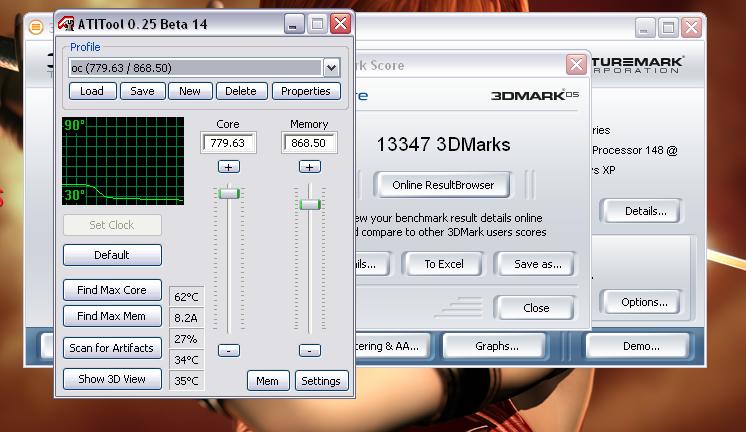
Task: Click the 35°C readout
Action: 186,381
